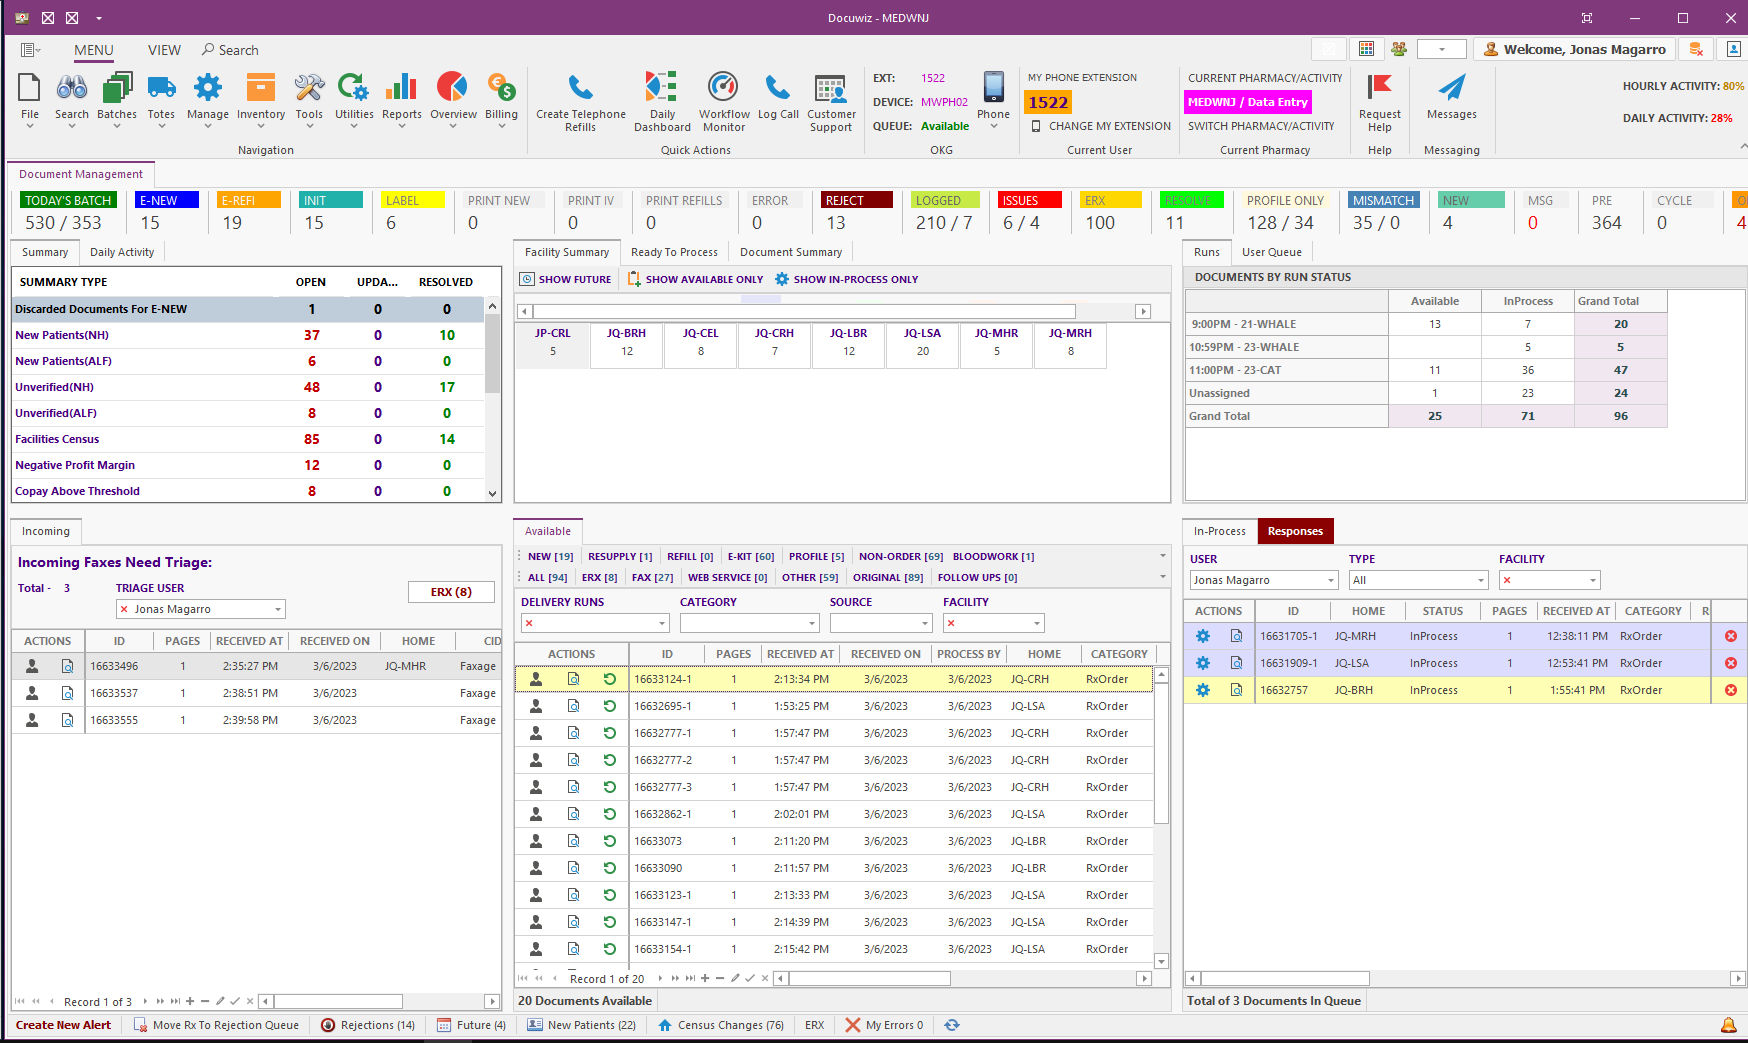1748x1043 pixels.
Task: Click Move Rx To Rejection Queue
Action: click(216, 1025)
